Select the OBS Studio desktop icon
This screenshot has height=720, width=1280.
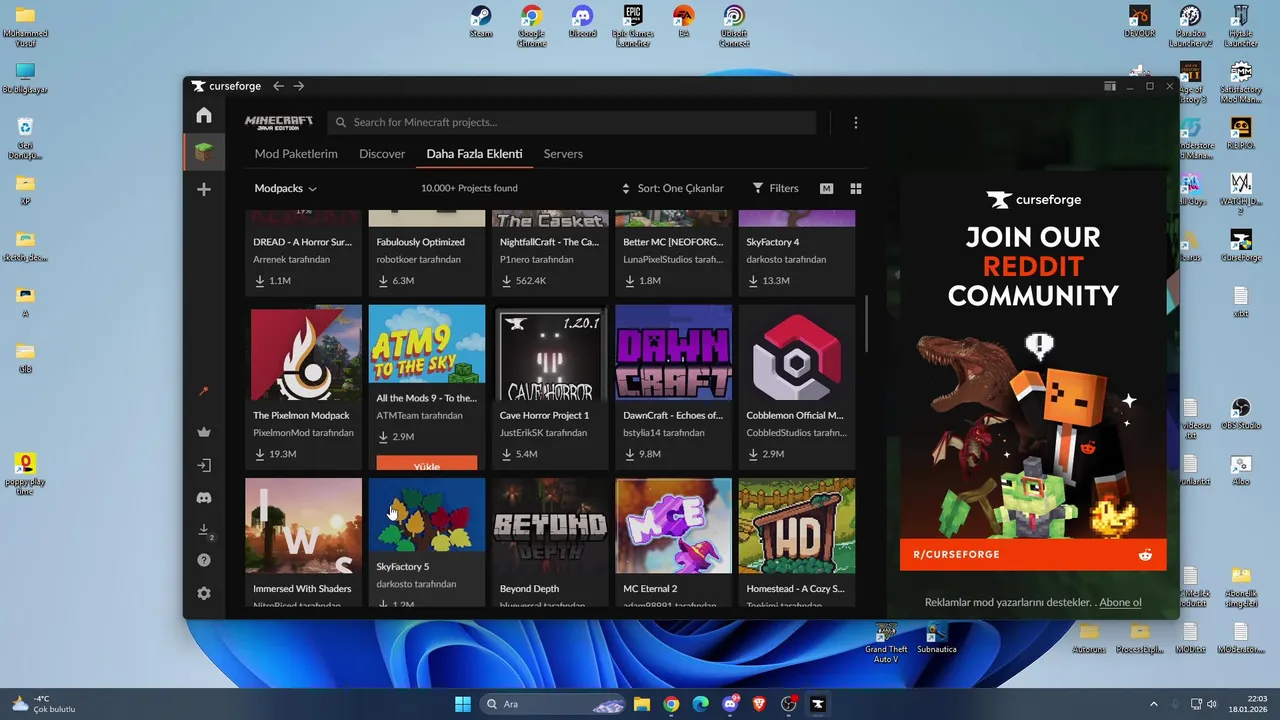[1241, 414]
